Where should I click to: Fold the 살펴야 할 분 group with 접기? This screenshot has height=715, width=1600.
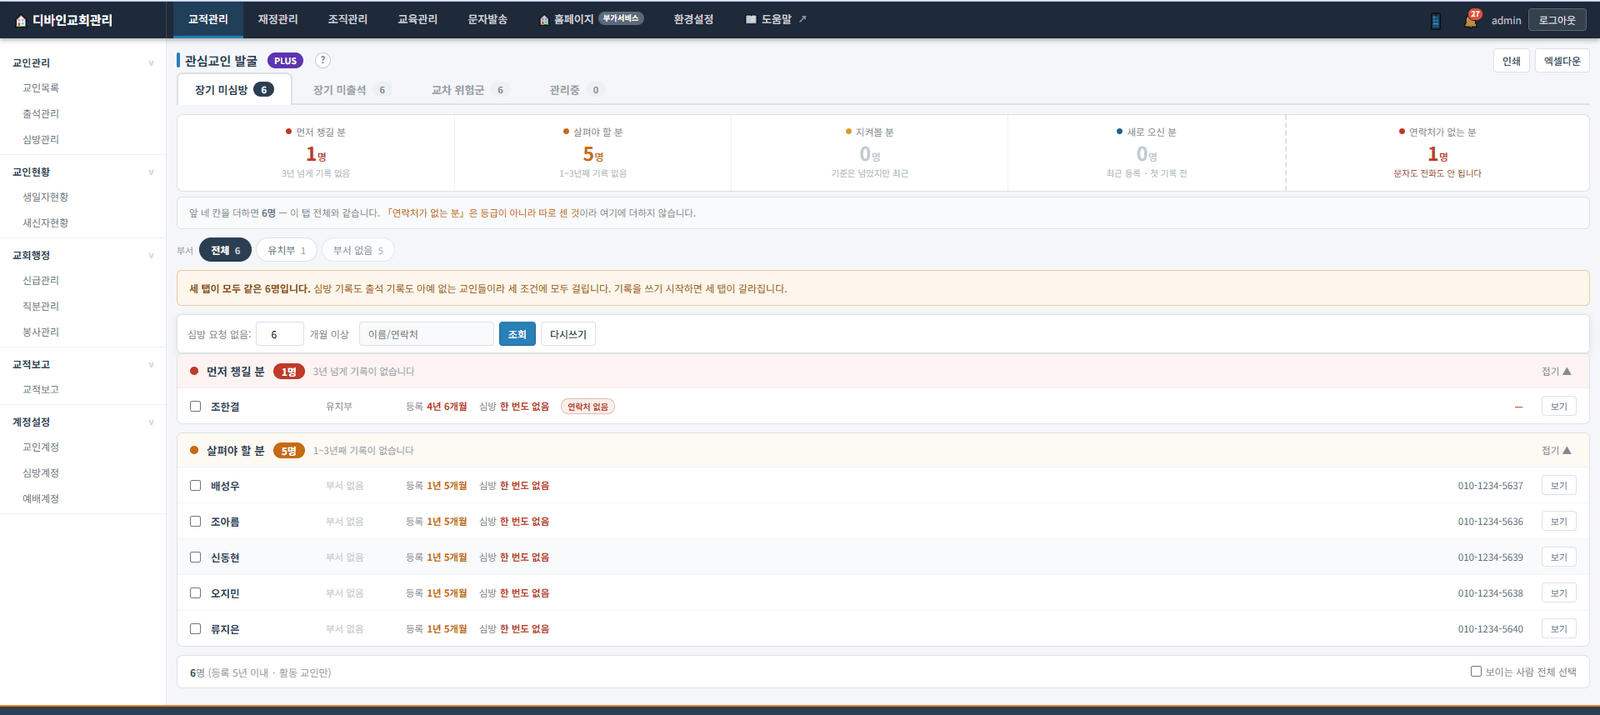tap(1556, 450)
